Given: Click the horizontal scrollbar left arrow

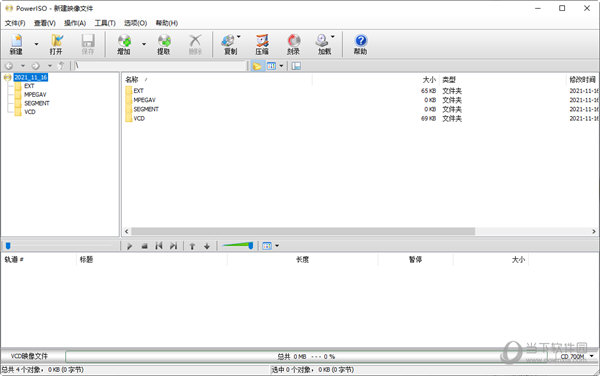Looking at the screenshot, I should (x=127, y=231).
